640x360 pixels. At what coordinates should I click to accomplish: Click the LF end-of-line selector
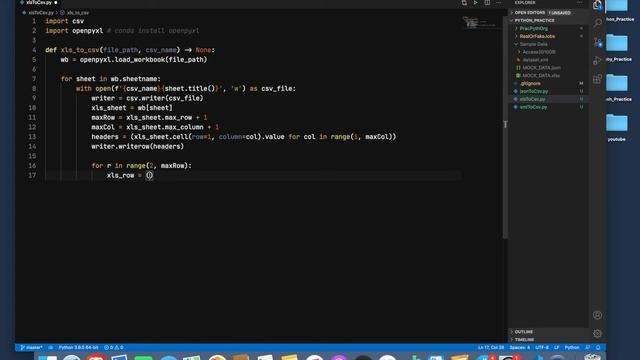[x=556, y=347]
